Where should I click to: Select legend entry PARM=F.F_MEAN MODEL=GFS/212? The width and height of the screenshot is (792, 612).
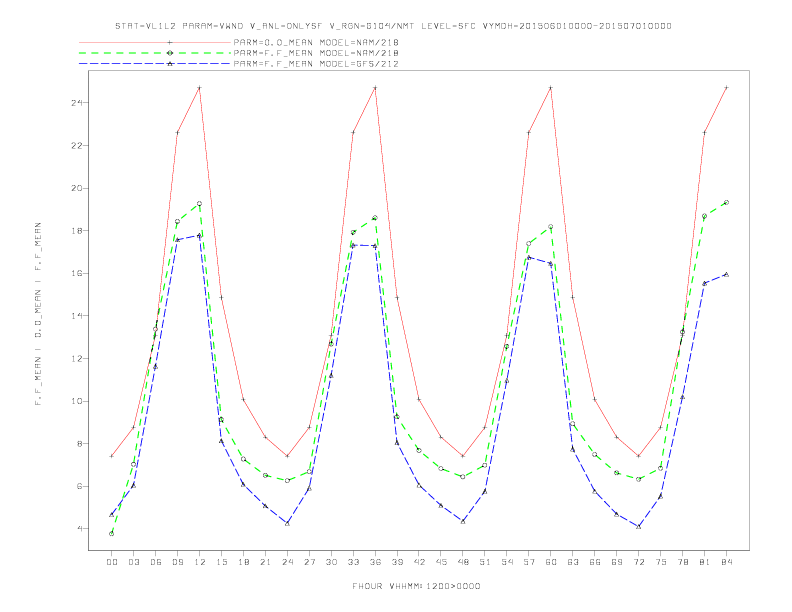(x=316, y=64)
